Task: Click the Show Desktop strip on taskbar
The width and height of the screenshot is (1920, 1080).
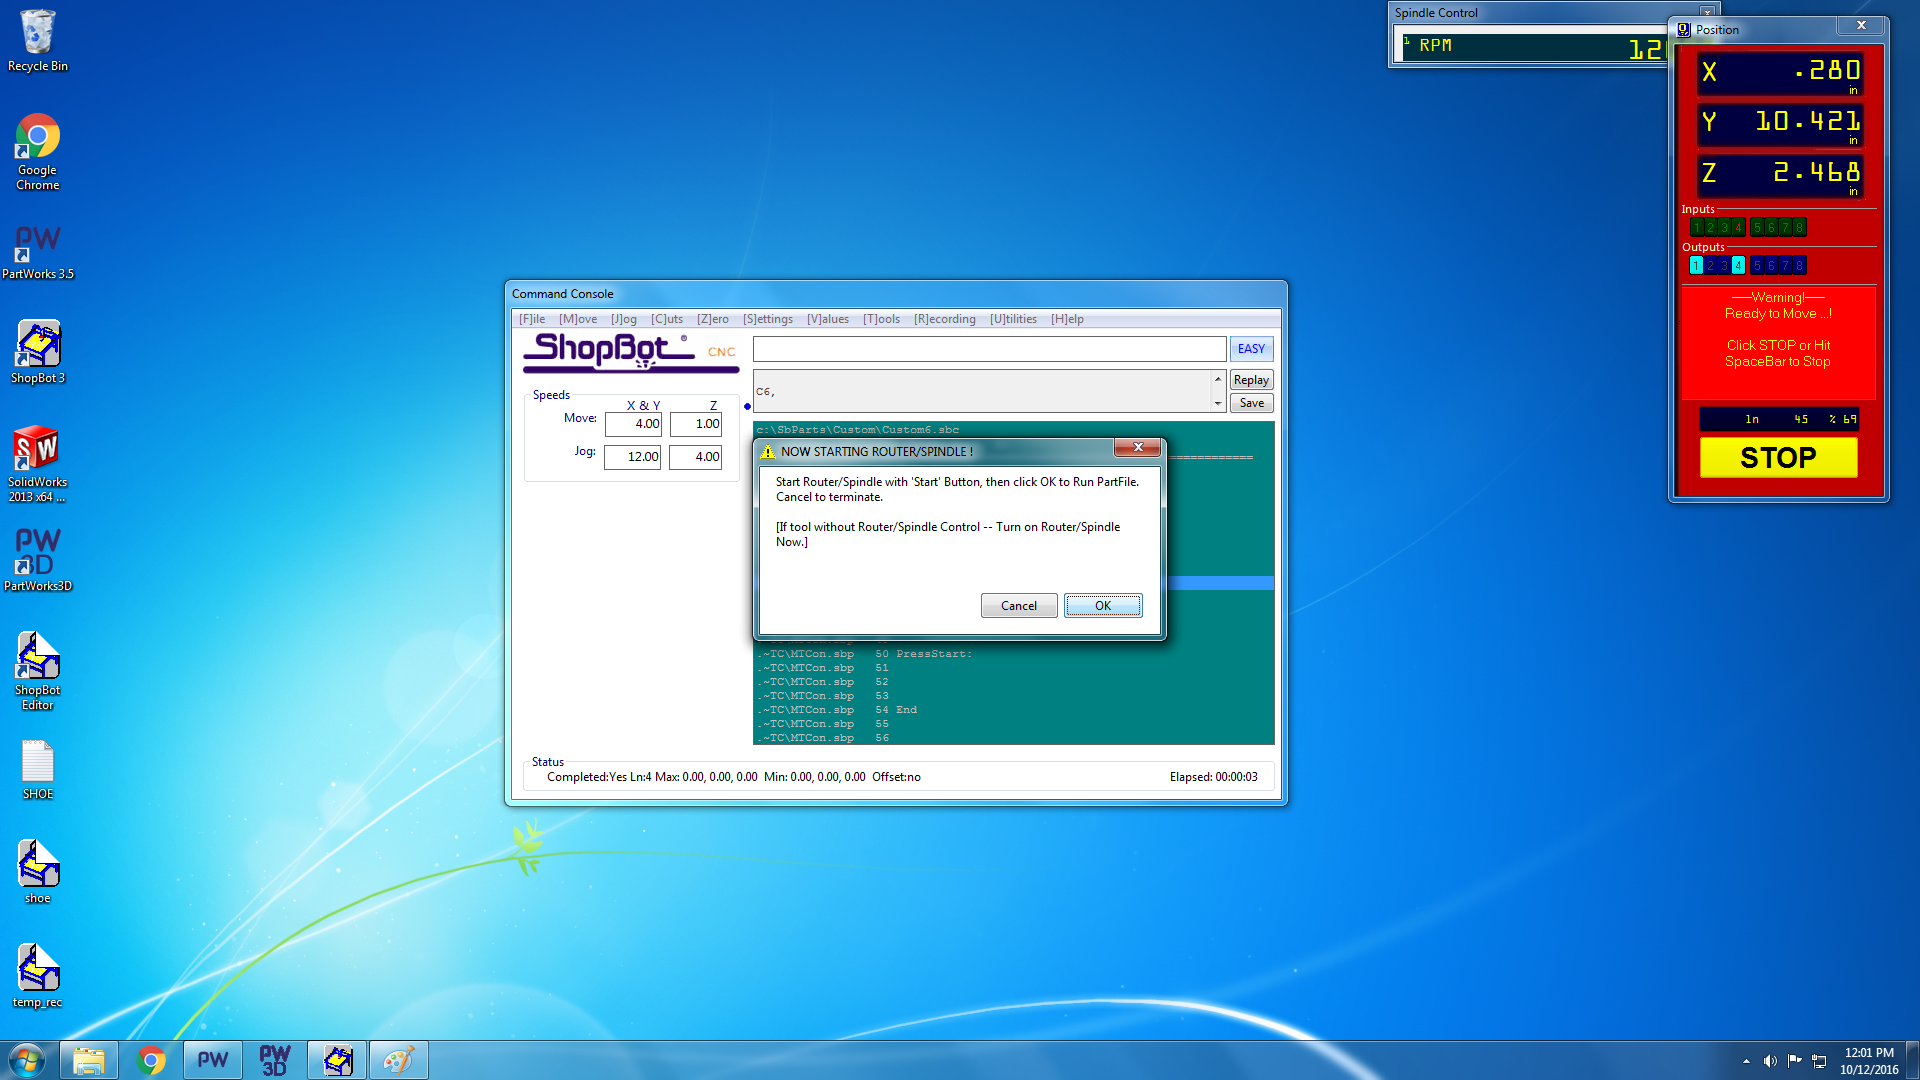Action: coord(1912,1060)
